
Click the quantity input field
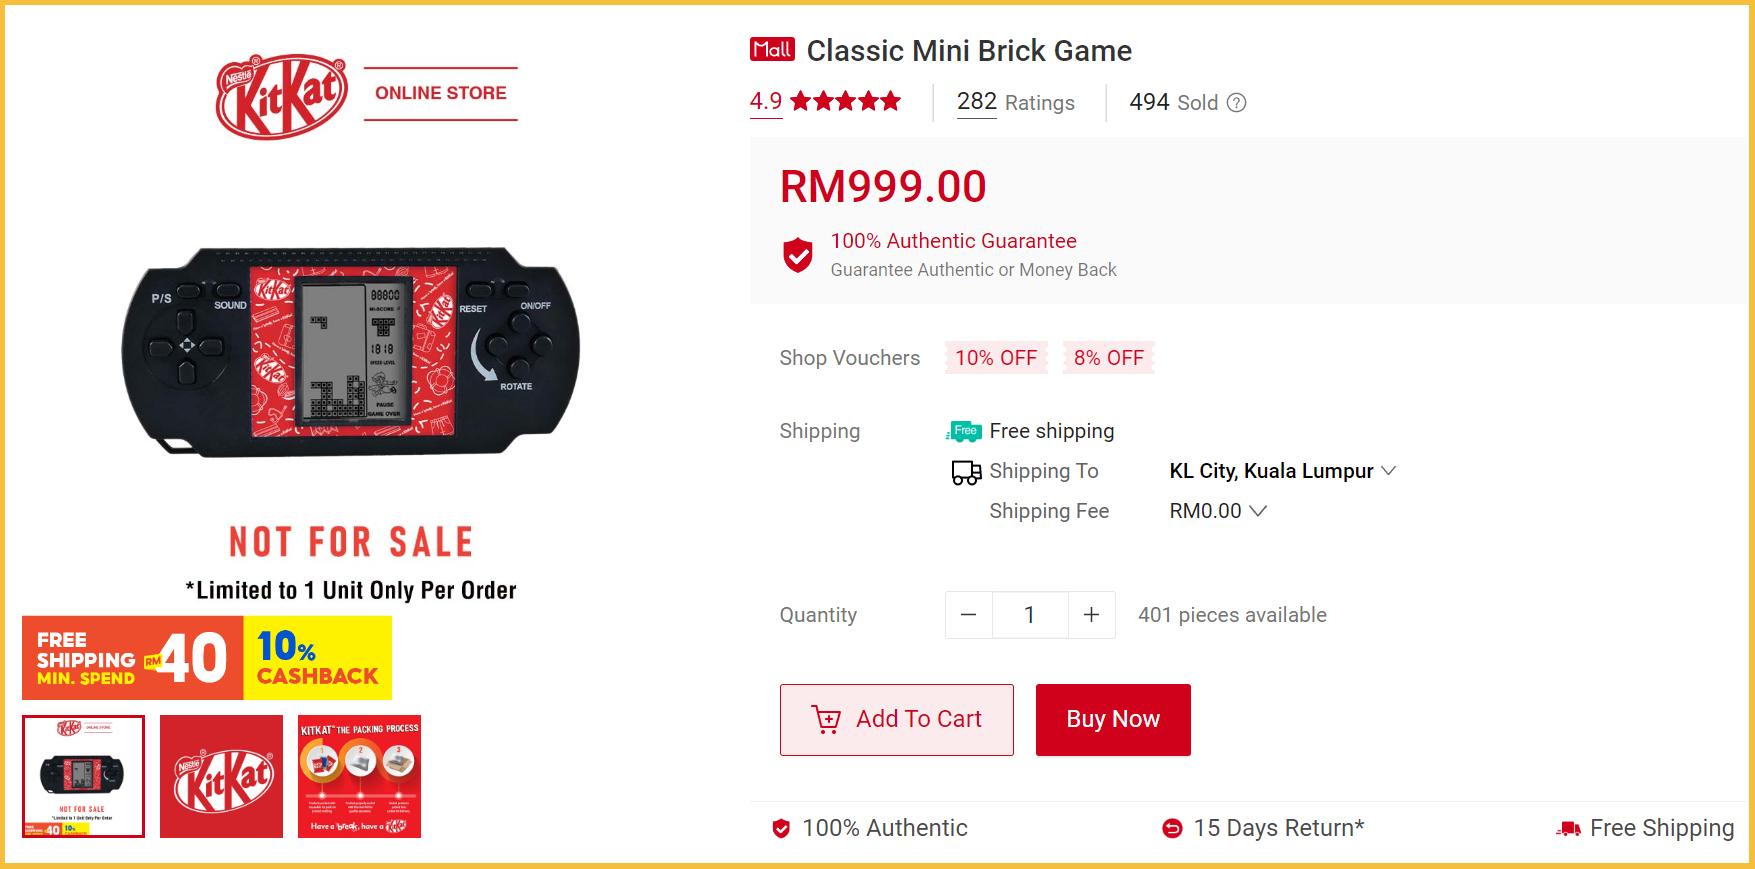[x=1030, y=615]
